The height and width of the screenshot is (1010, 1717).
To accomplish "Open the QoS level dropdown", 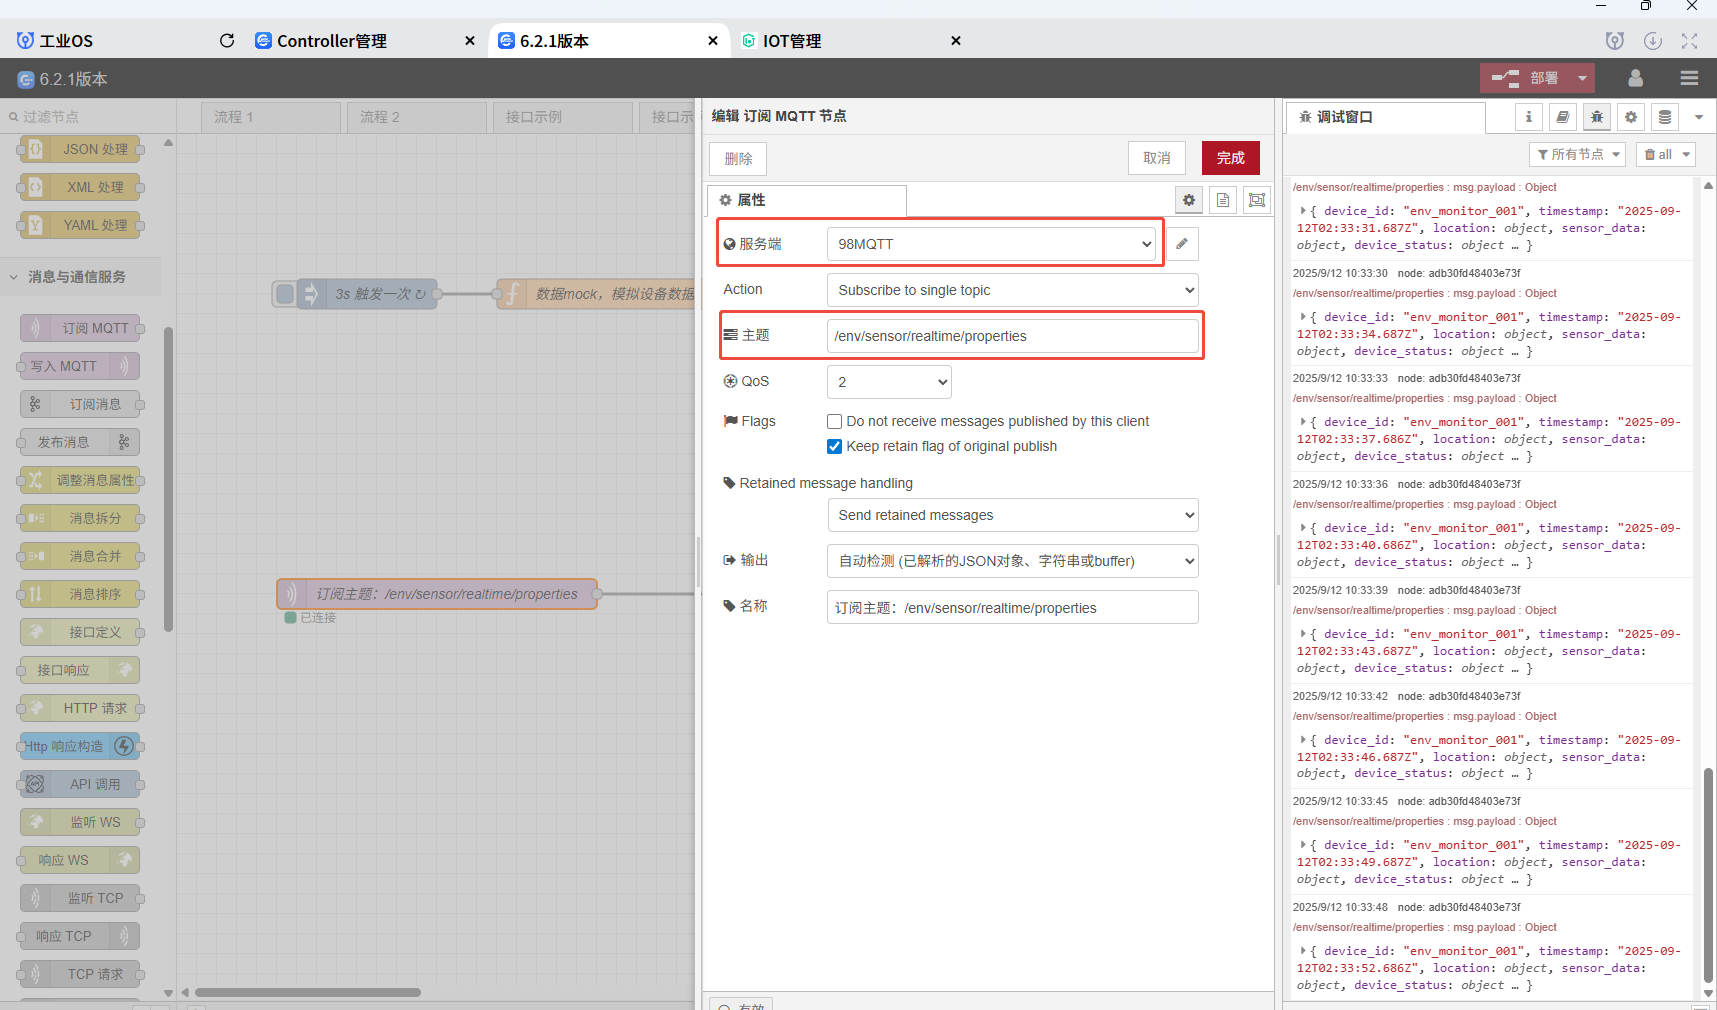I will pos(889,382).
